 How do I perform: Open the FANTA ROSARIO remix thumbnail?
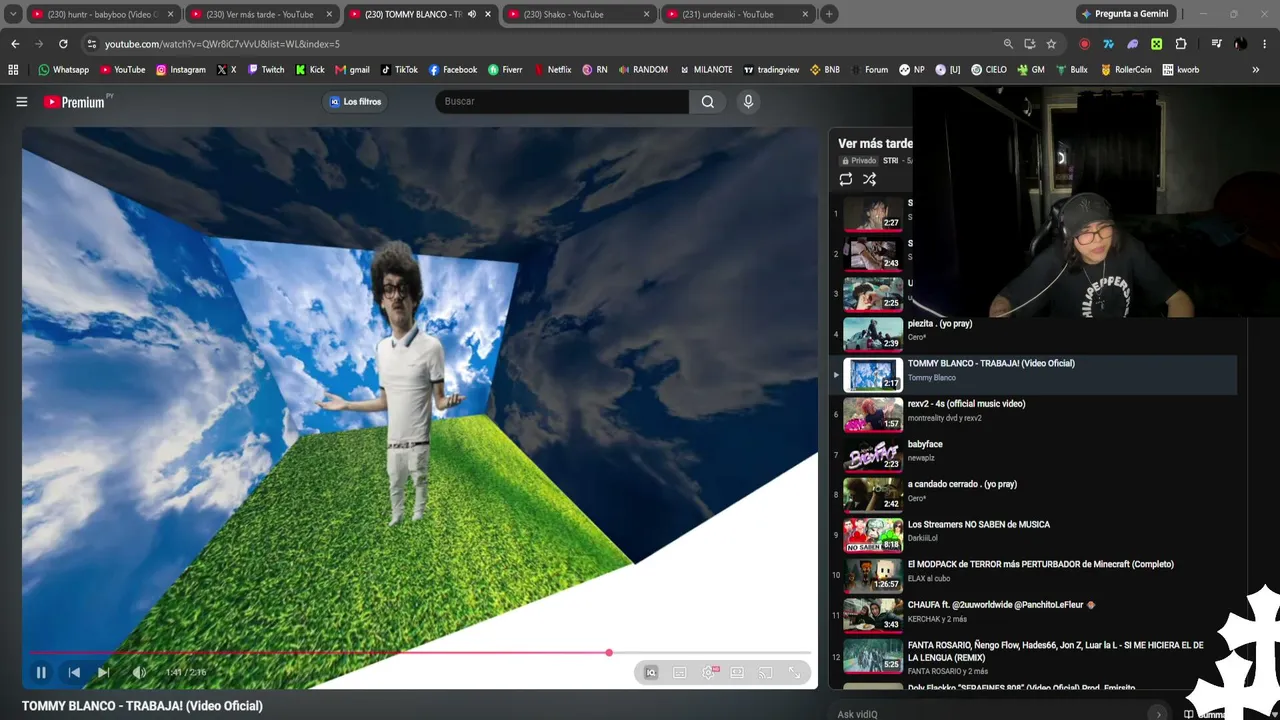pyautogui.click(x=873, y=656)
